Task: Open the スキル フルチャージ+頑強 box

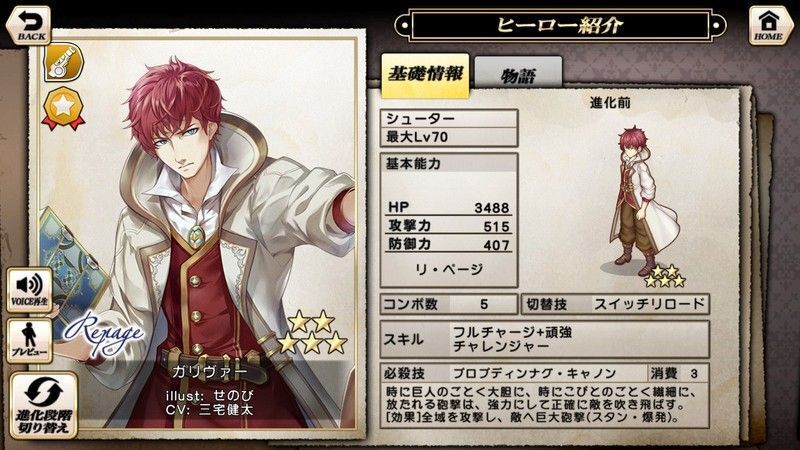Action: click(x=544, y=339)
